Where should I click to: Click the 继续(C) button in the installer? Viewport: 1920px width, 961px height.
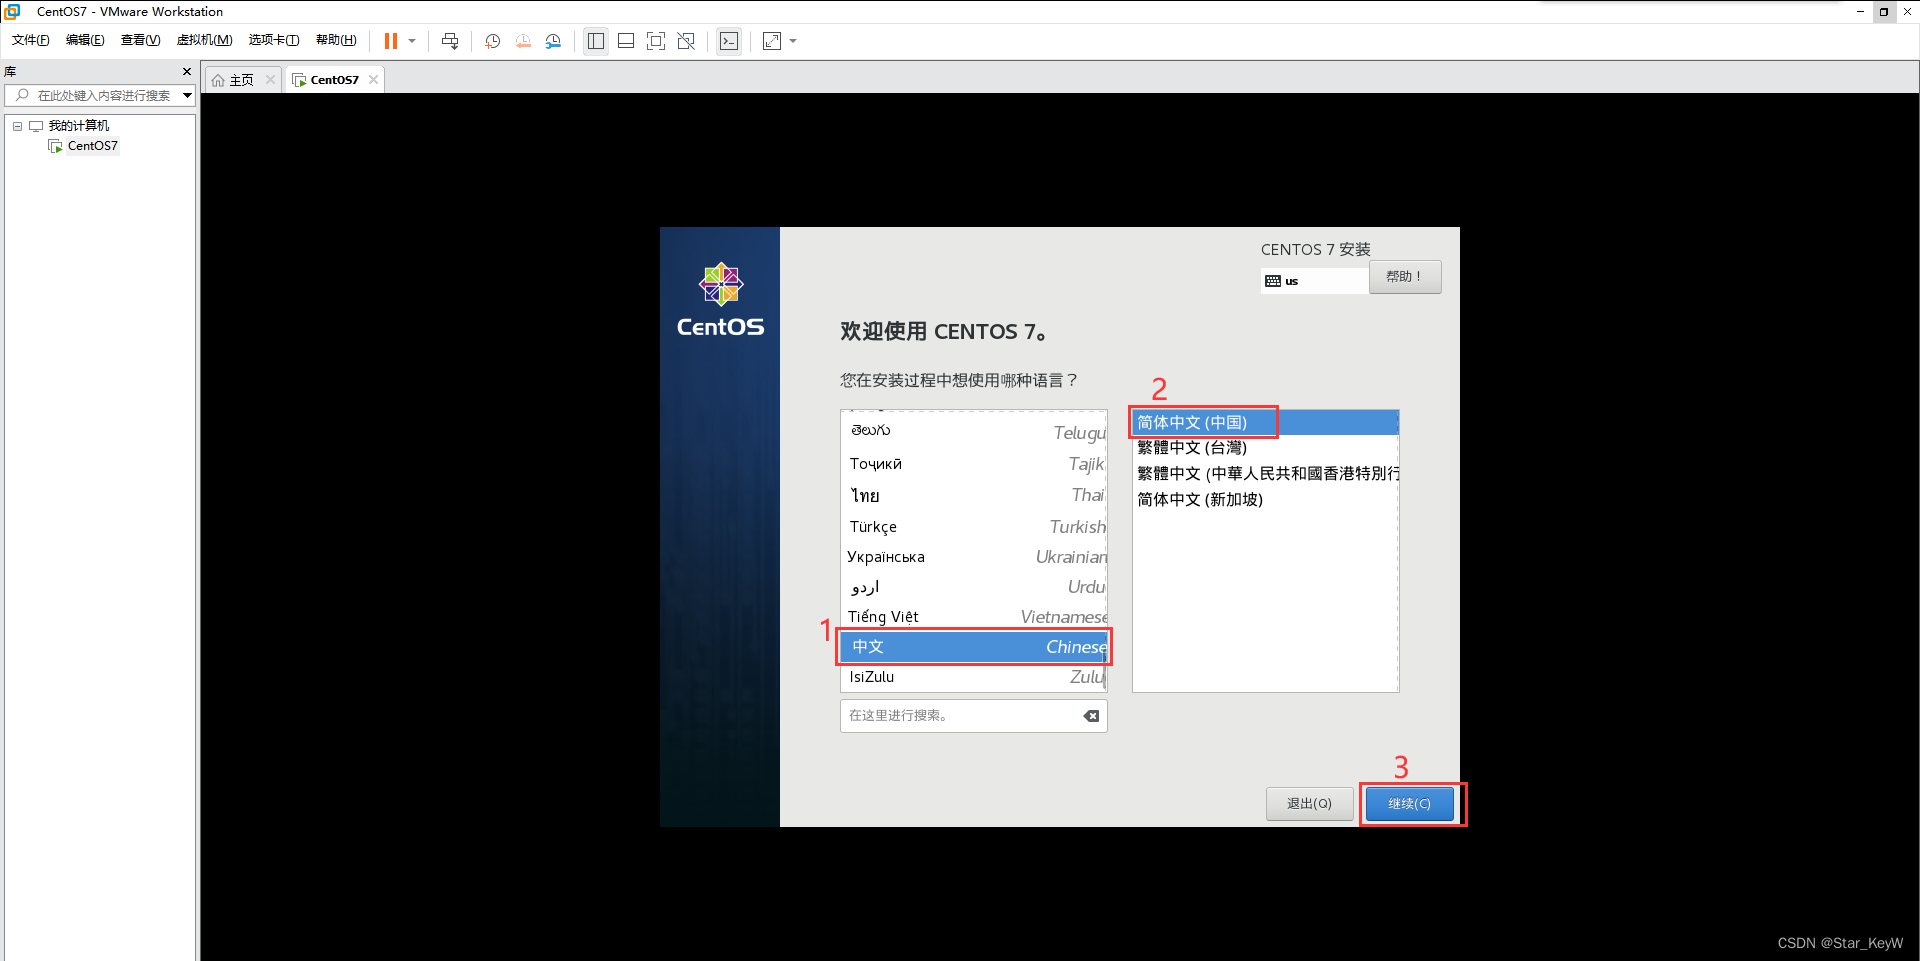pos(1411,804)
